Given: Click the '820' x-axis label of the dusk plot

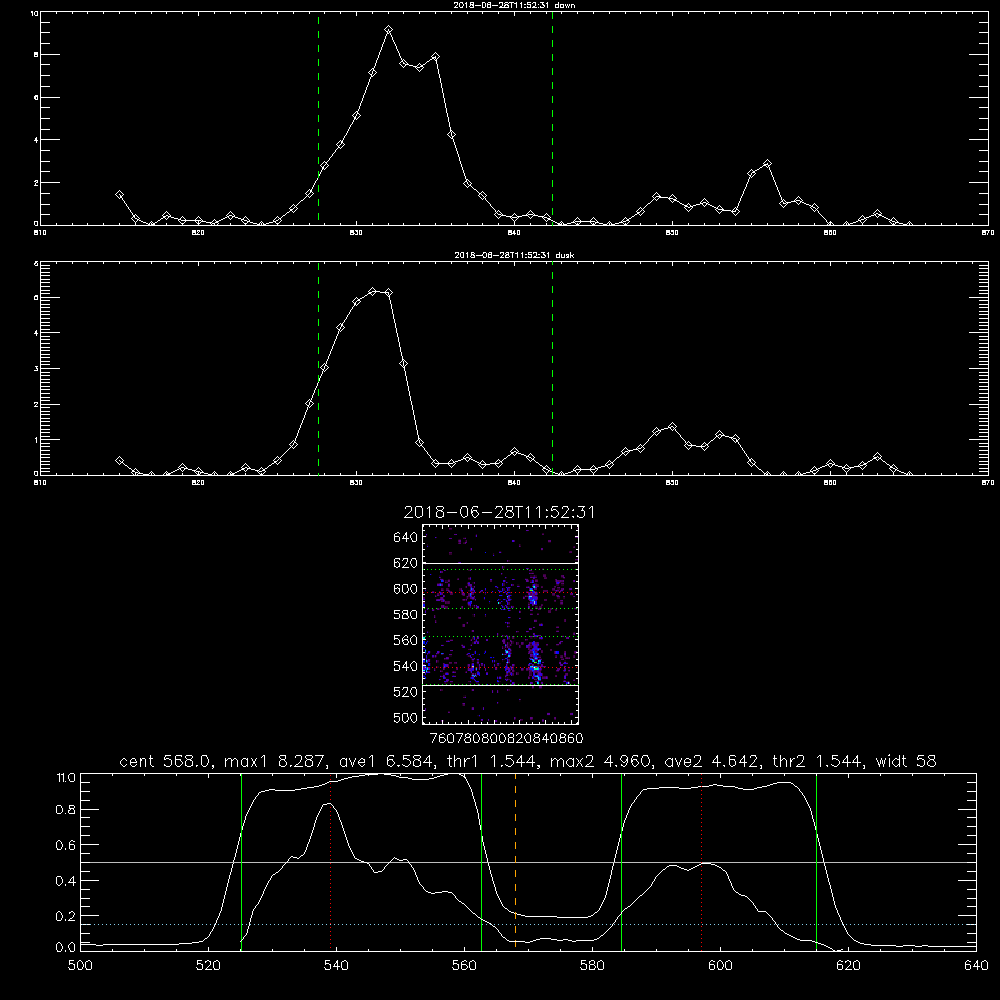Looking at the screenshot, I should pos(198,483).
